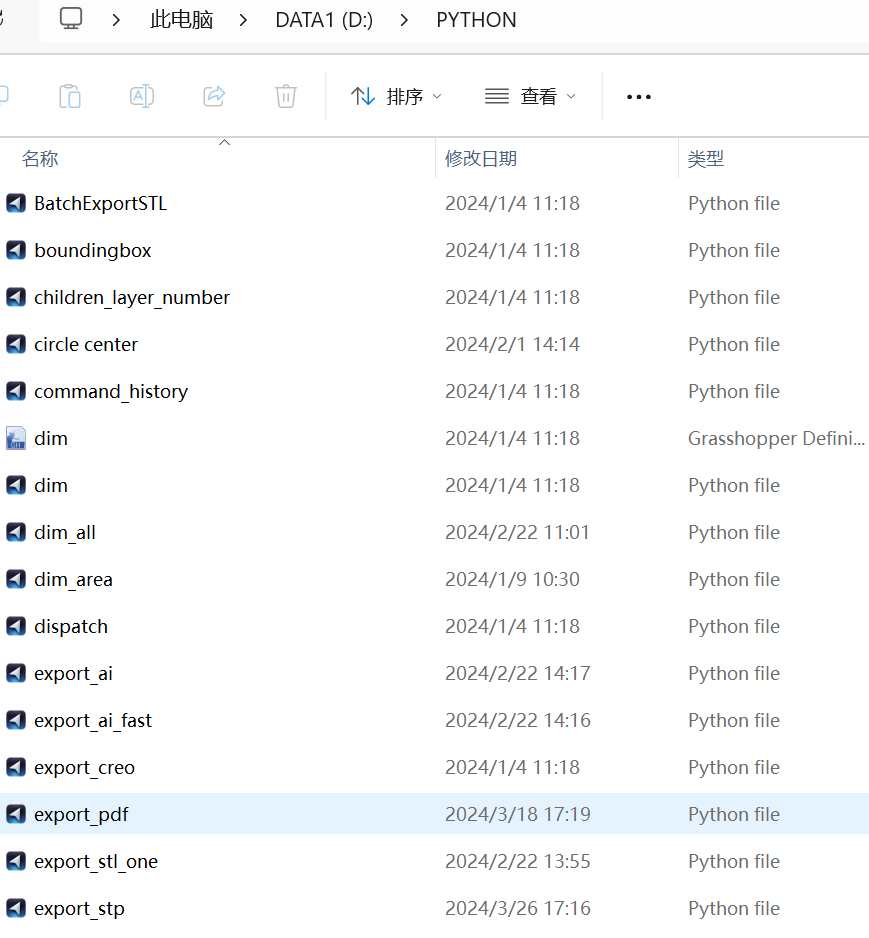Click the Python file icon beside BatchExportSTL

15,203
